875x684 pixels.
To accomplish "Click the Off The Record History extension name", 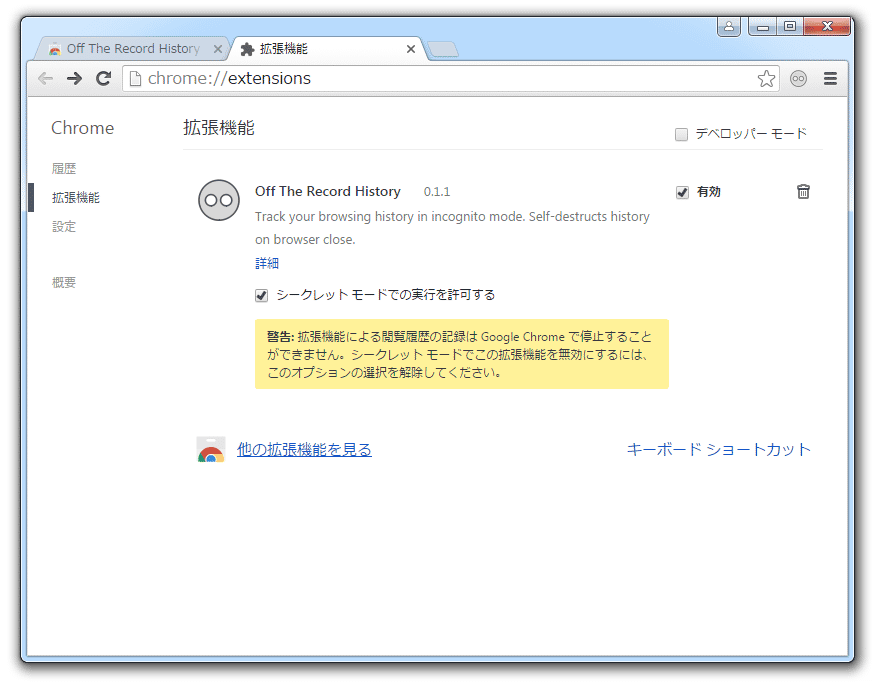I will [x=328, y=191].
